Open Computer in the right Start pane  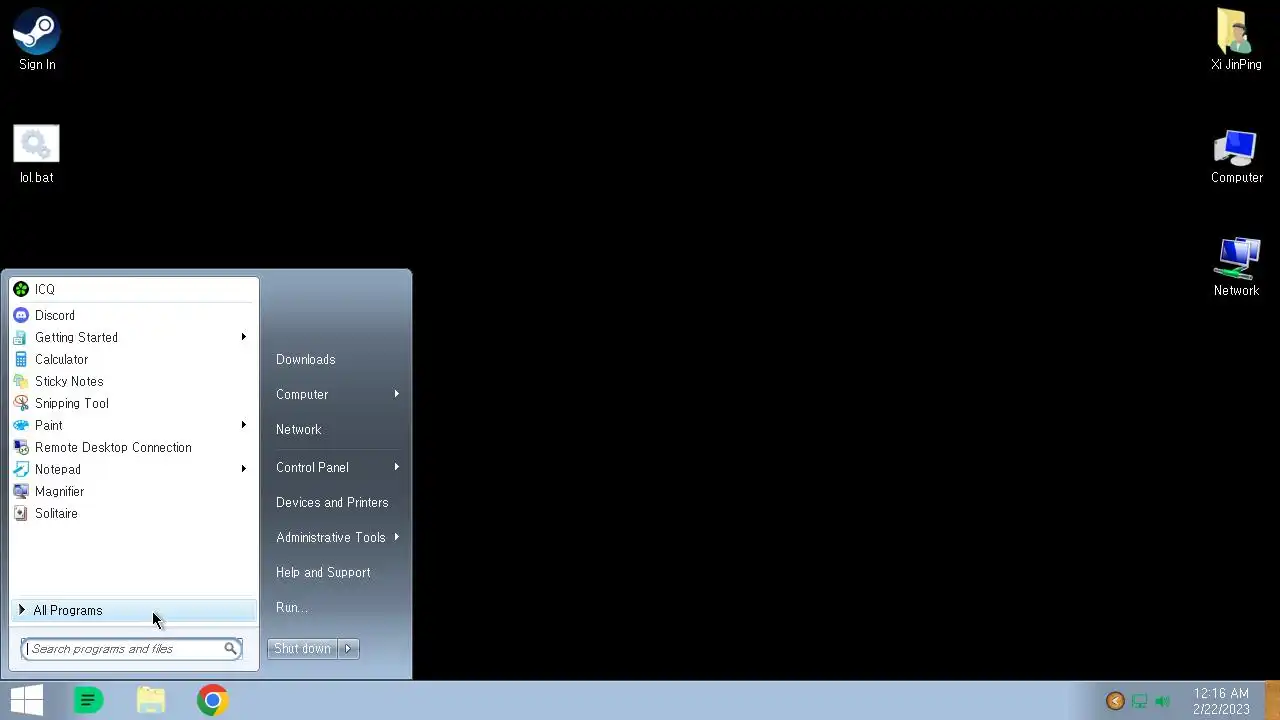point(302,394)
